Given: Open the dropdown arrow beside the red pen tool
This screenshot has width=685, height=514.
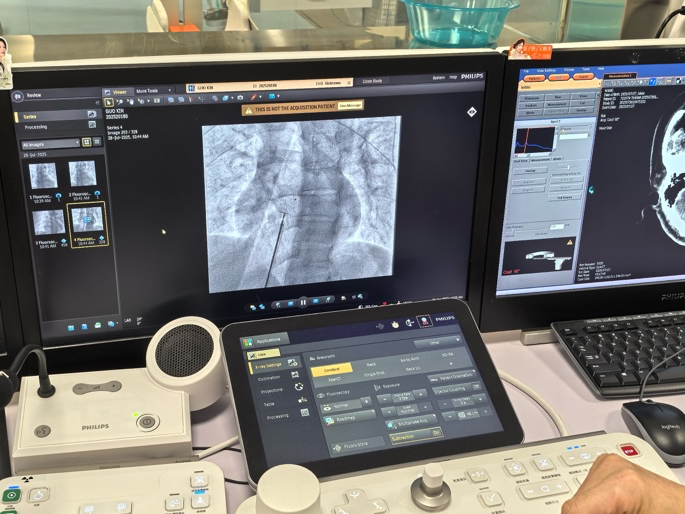Looking at the screenshot, I should pyautogui.click(x=260, y=97).
